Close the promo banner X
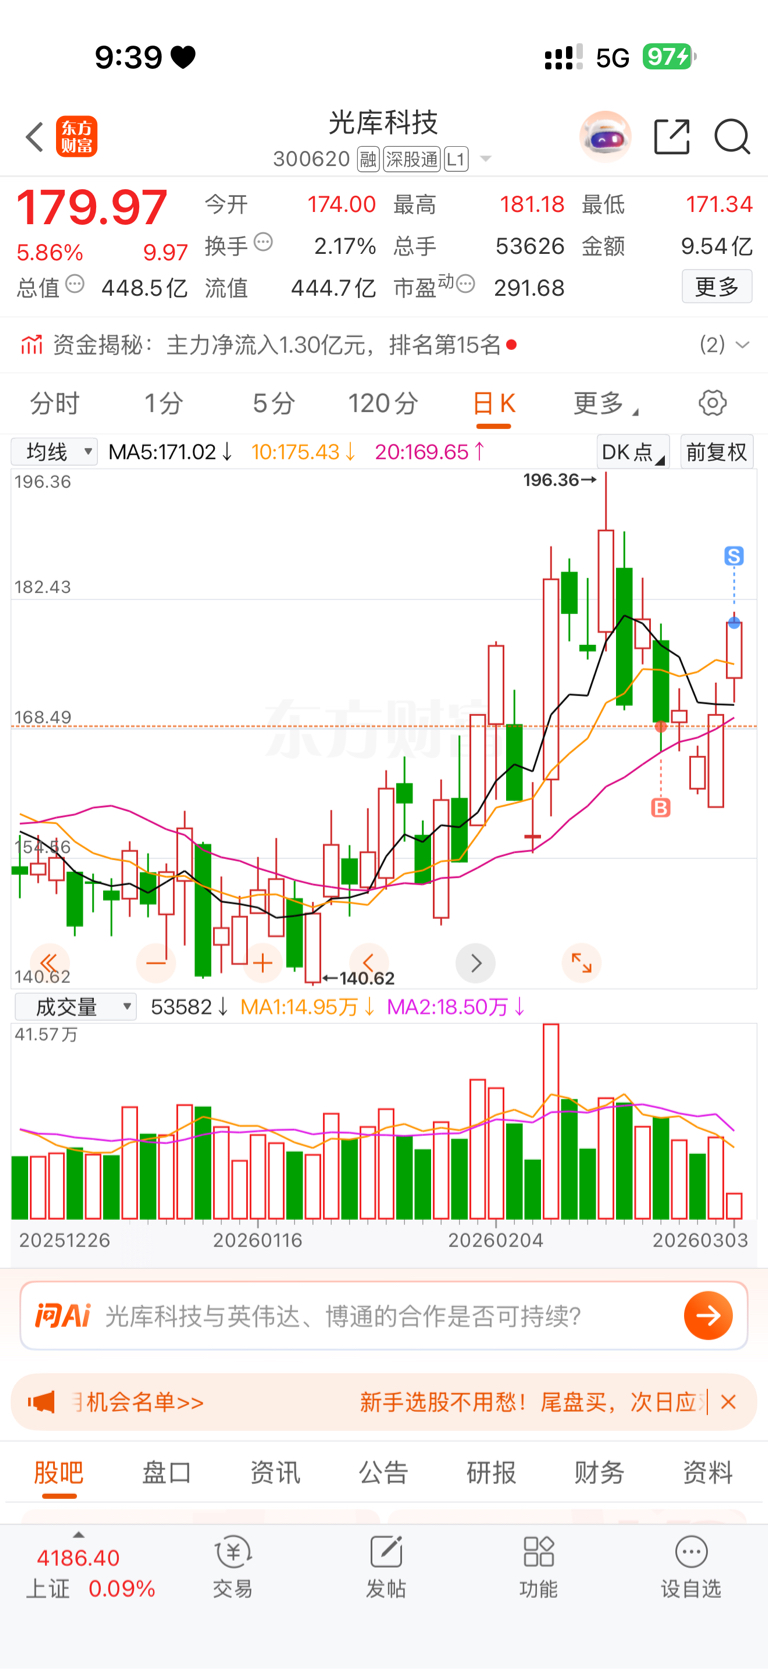Viewport: 768px width, 1669px height. (728, 1402)
